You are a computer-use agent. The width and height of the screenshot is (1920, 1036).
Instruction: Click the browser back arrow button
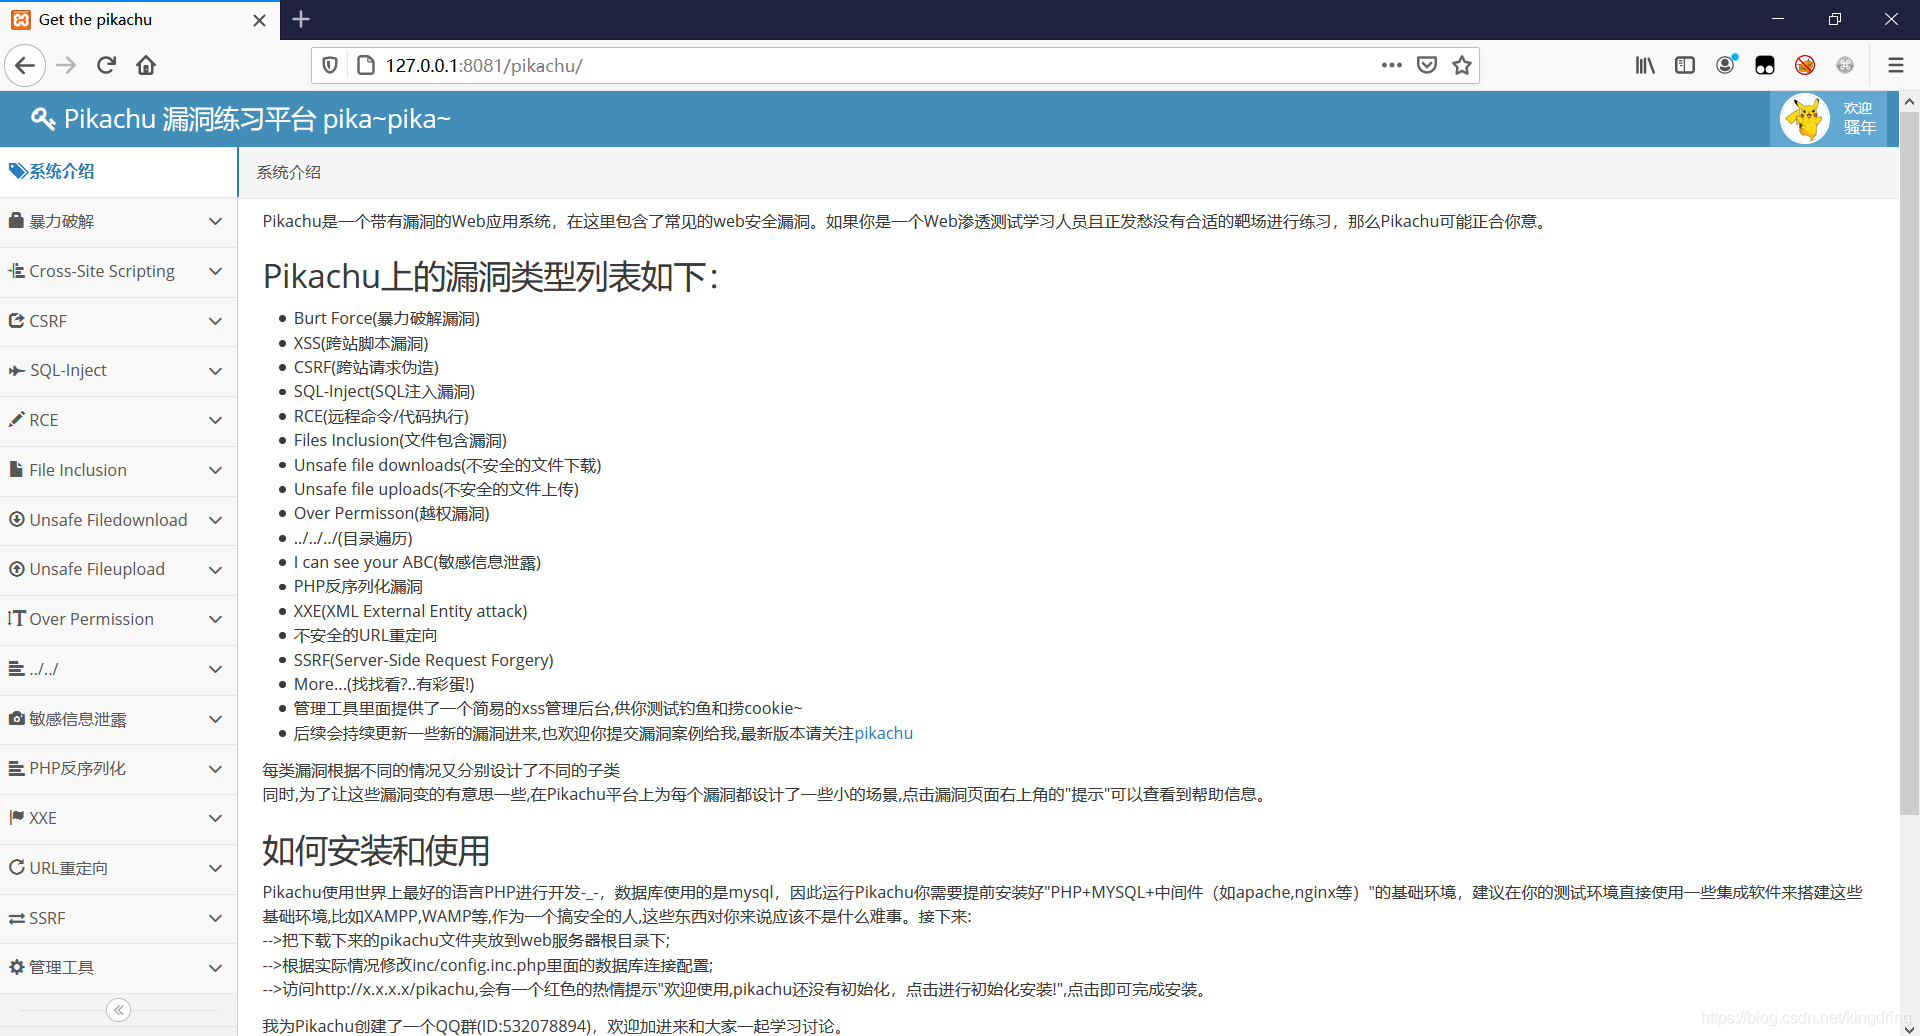click(x=25, y=65)
